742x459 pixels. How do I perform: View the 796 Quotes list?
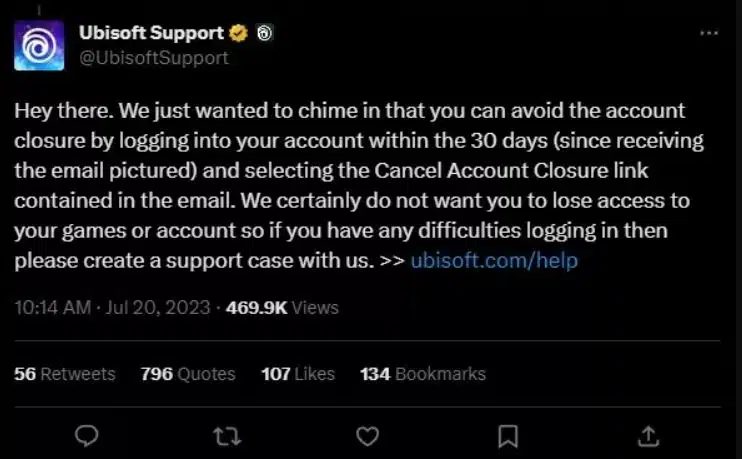188,374
